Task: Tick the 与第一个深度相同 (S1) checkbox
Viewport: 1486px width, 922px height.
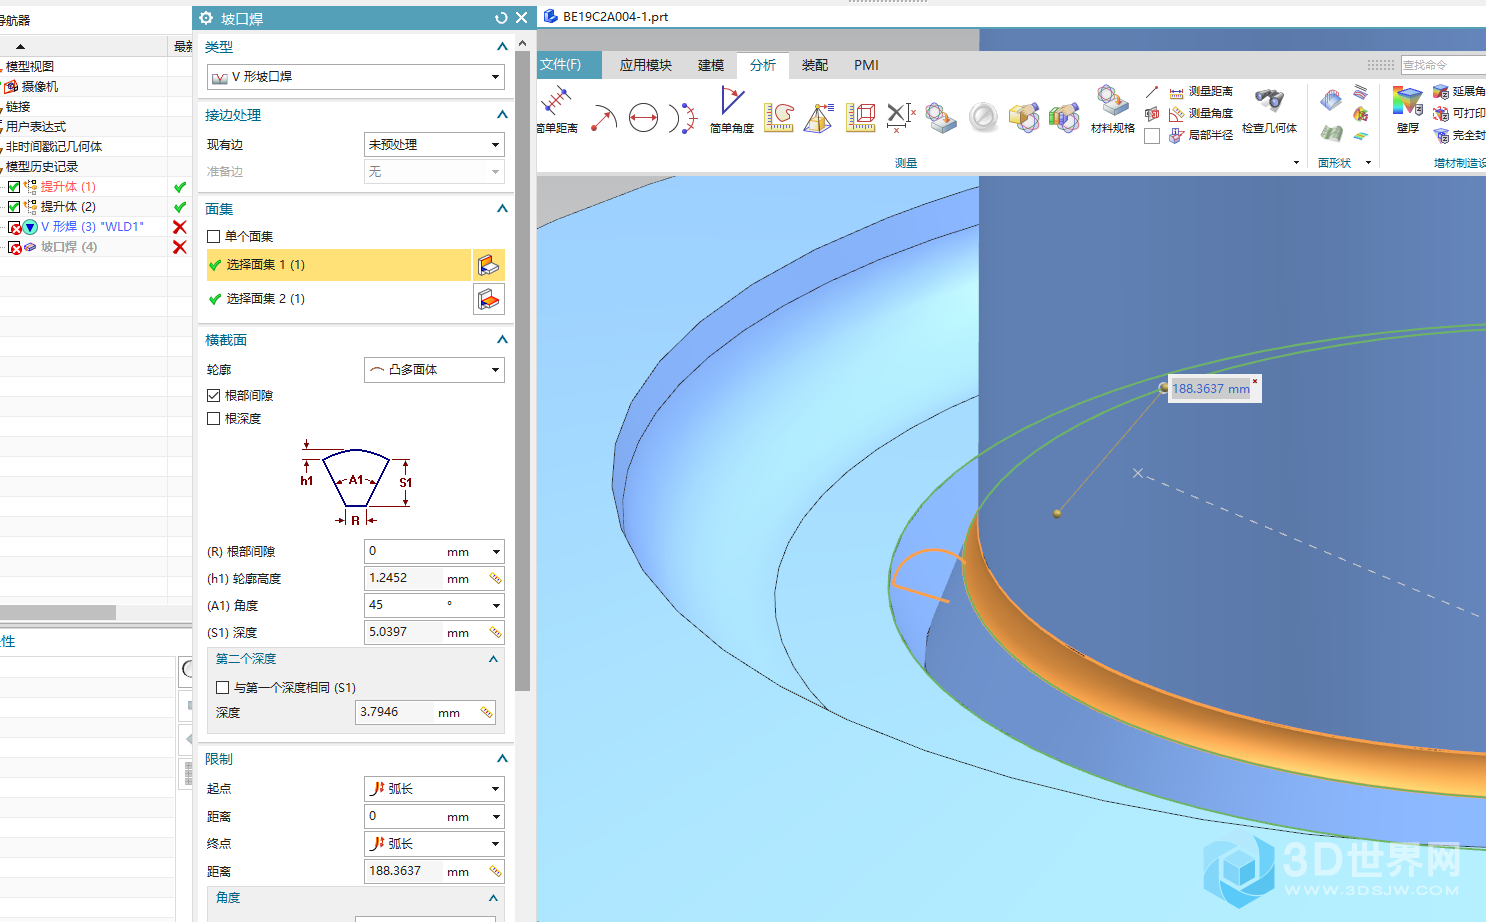Action: (223, 688)
